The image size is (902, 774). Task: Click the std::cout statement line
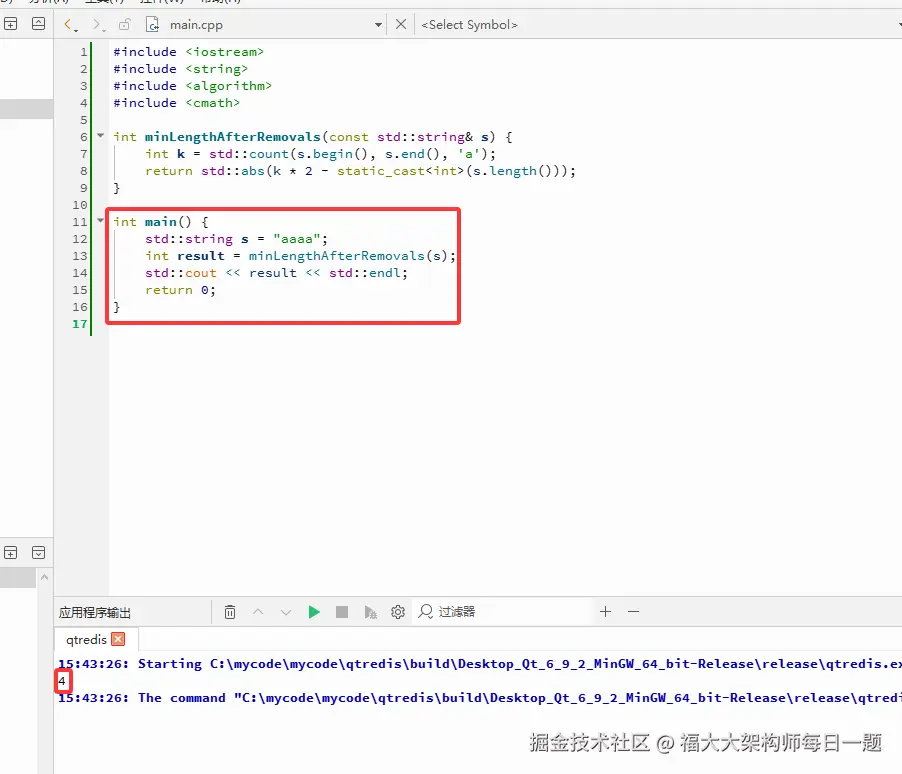coord(277,273)
